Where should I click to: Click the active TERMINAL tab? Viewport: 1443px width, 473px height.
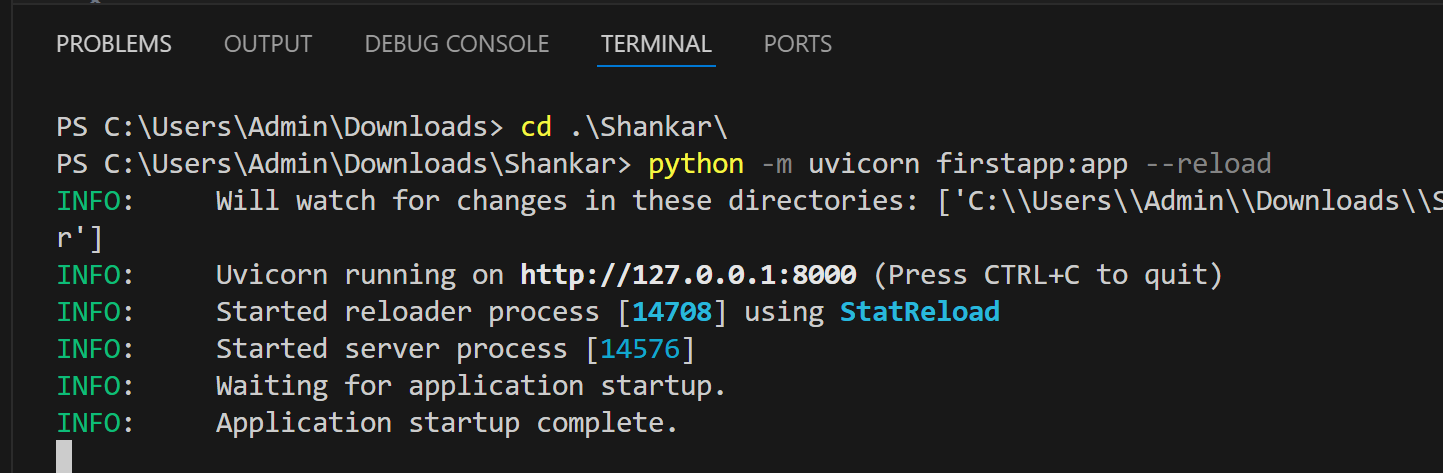(x=656, y=44)
